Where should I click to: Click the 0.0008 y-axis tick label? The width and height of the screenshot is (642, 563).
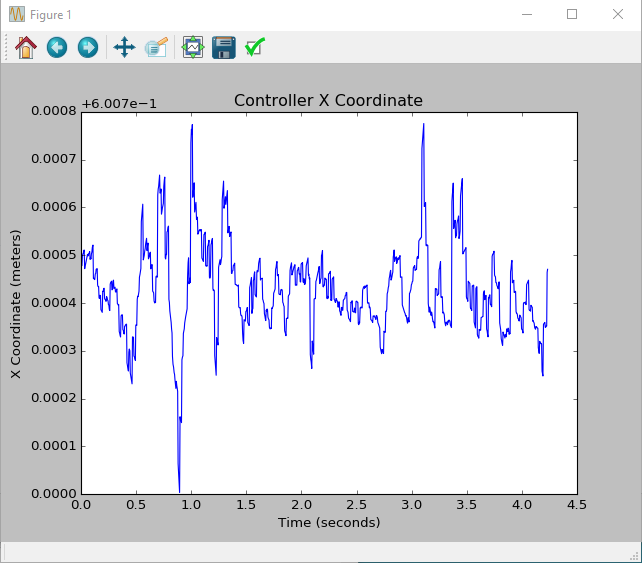point(54,111)
